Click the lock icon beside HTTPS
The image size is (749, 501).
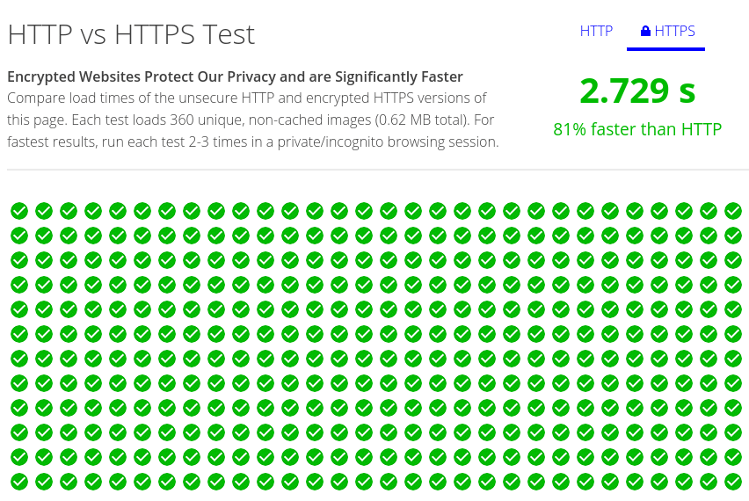[646, 31]
